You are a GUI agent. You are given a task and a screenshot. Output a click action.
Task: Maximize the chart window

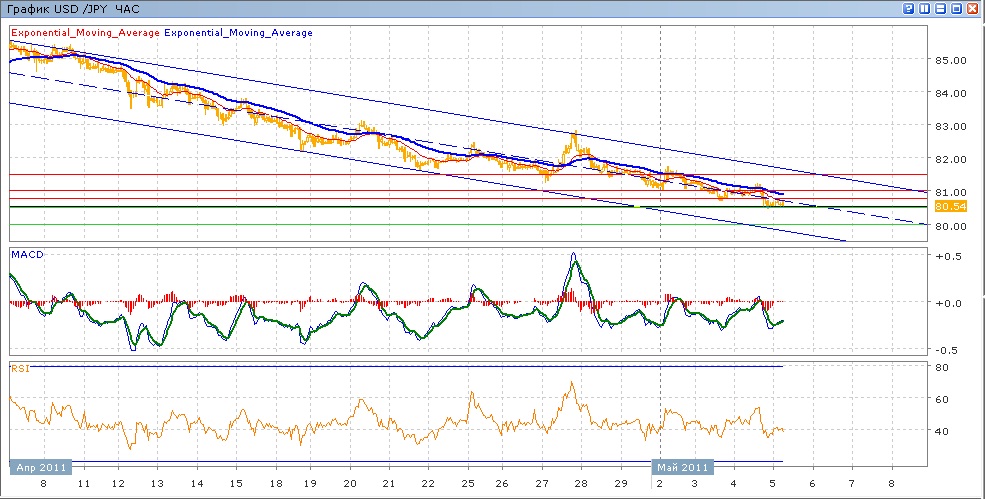957,8
